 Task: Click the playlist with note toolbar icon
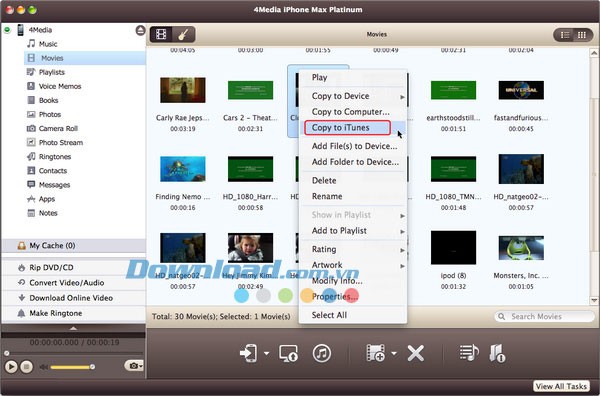click(x=469, y=353)
